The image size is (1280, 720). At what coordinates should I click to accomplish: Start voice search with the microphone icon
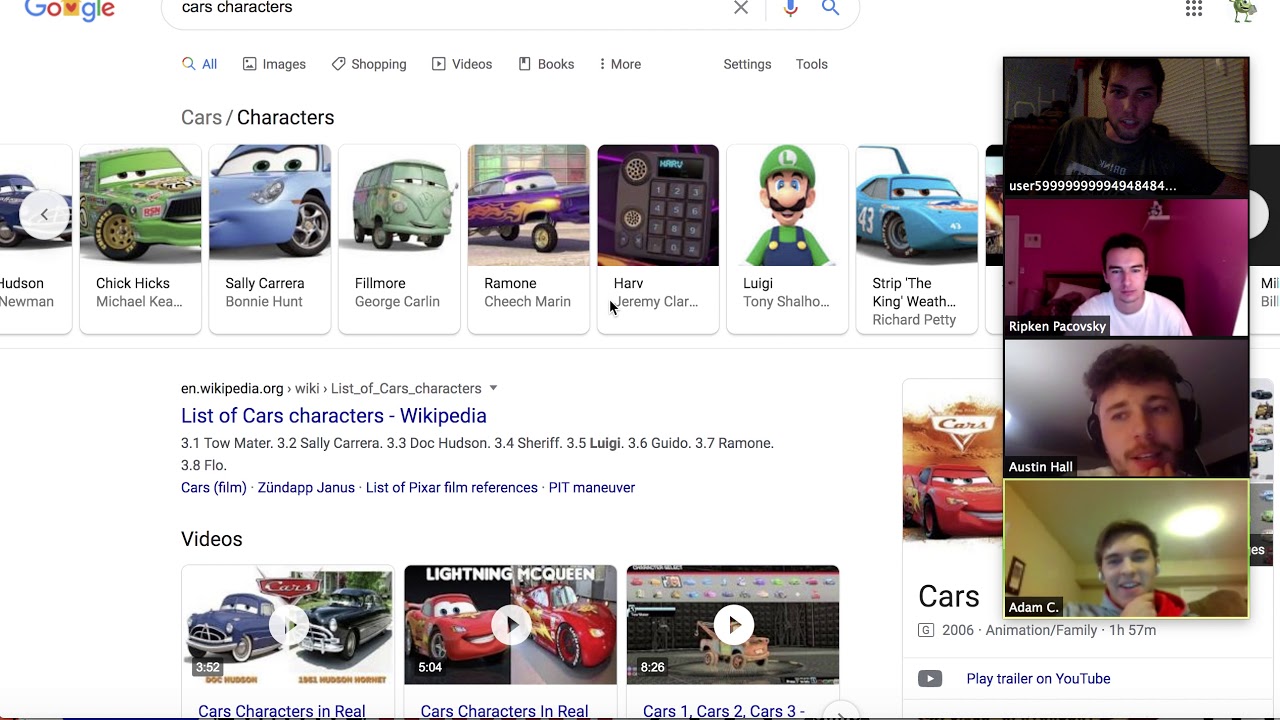click(791, 8)
